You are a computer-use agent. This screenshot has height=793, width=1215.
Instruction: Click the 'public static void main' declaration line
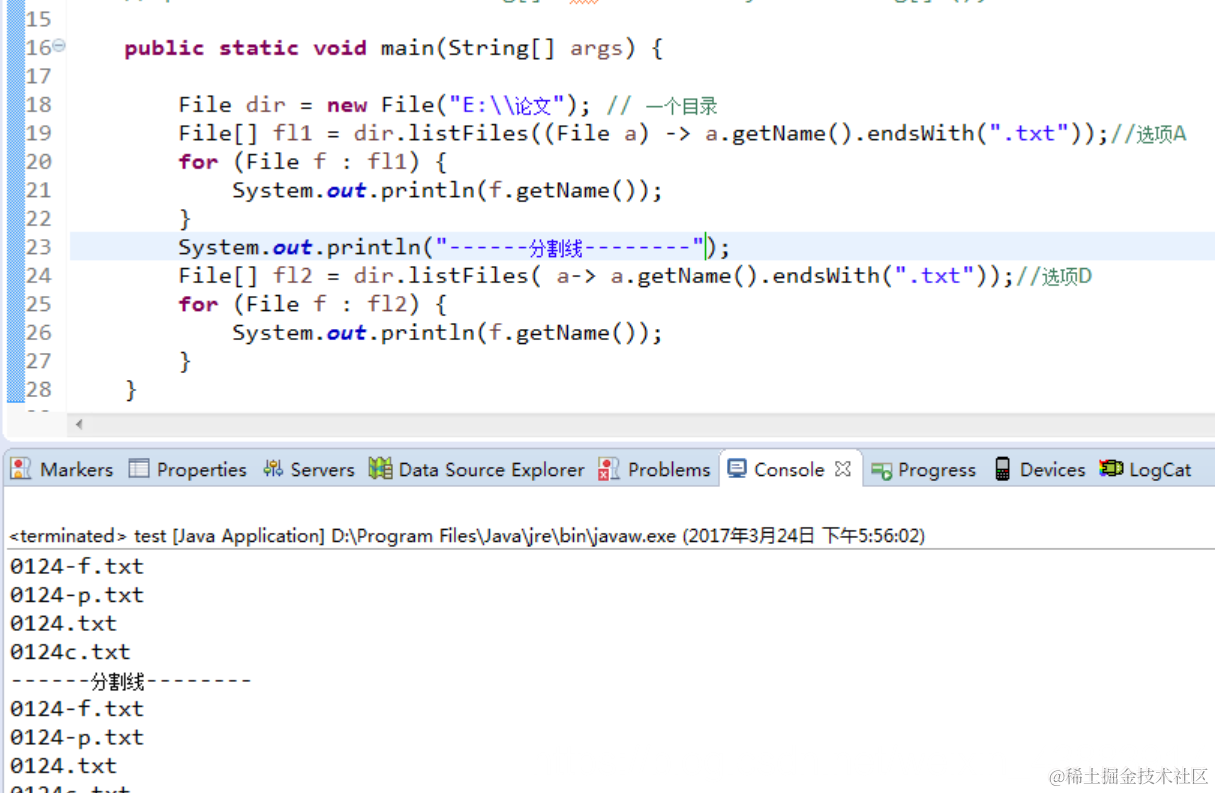(394, 48)
